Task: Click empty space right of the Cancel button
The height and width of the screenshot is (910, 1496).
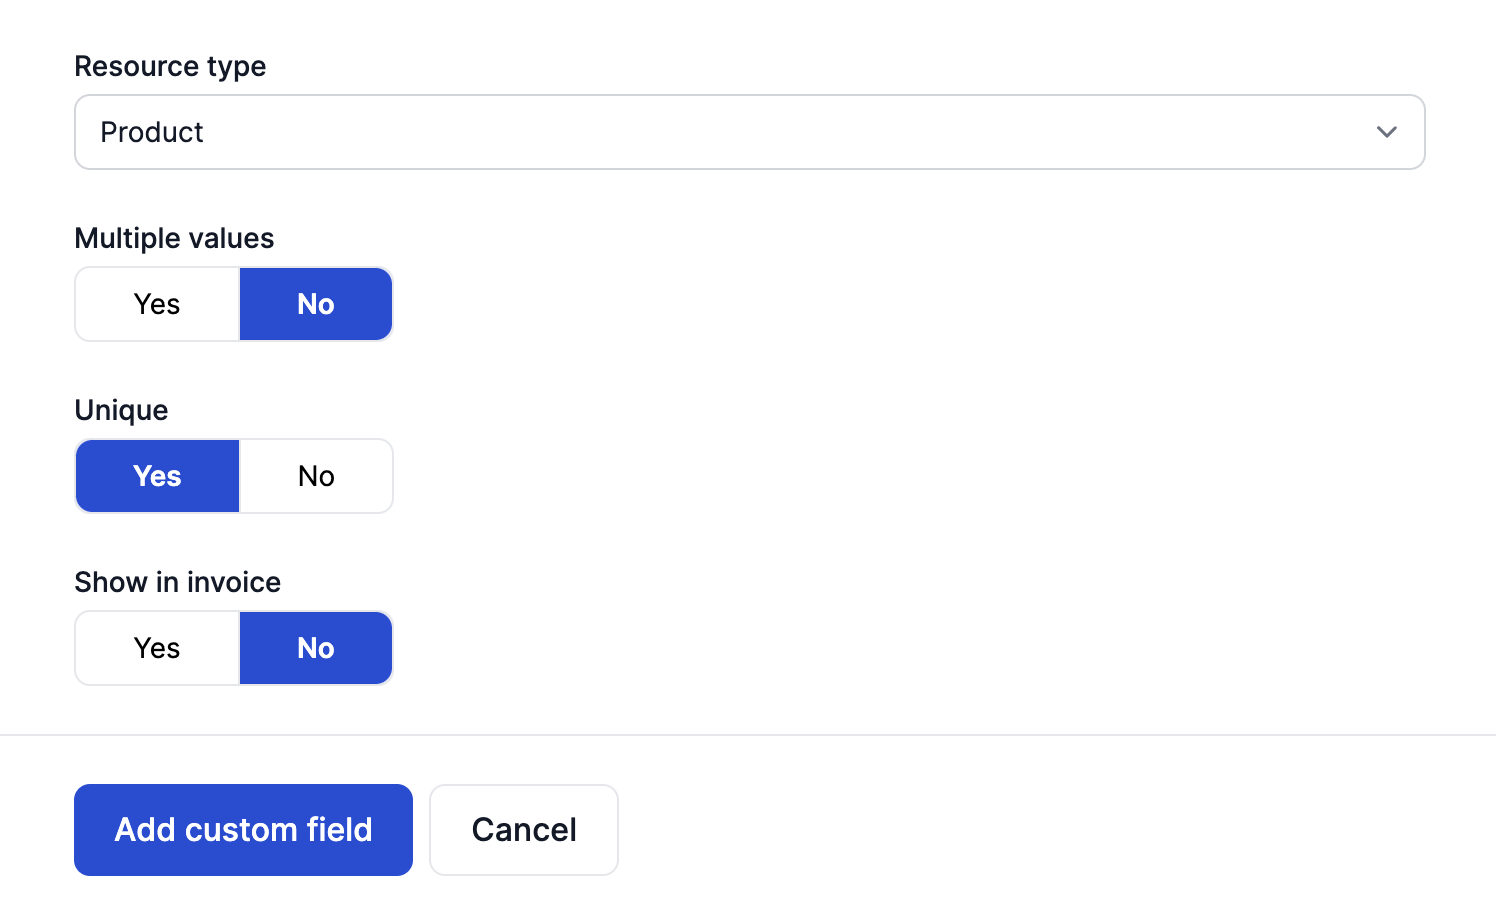Action: [1000, 830]
